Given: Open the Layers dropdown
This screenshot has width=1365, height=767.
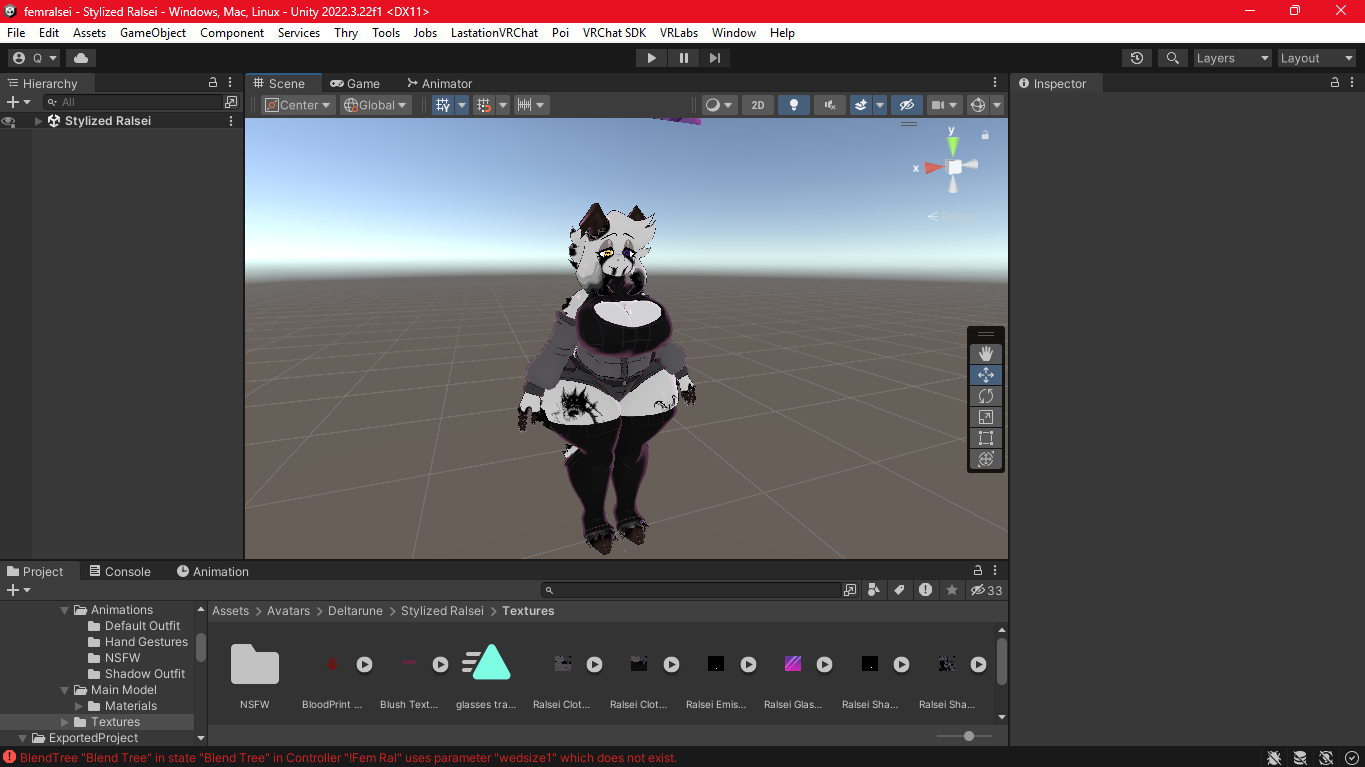Looking at the screenshot, I should point(1232,58).
